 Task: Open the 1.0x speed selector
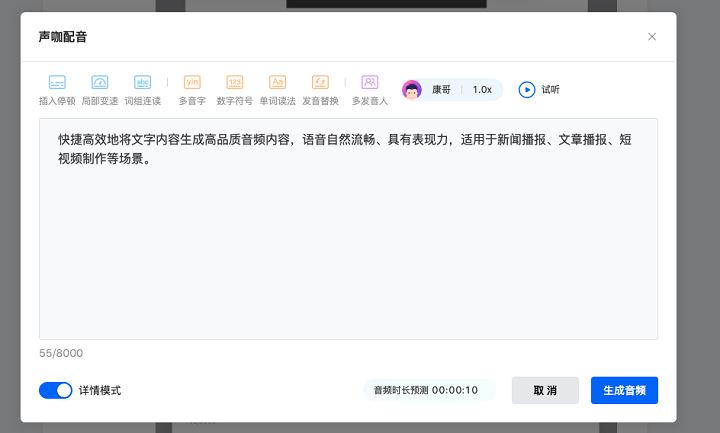482,90
